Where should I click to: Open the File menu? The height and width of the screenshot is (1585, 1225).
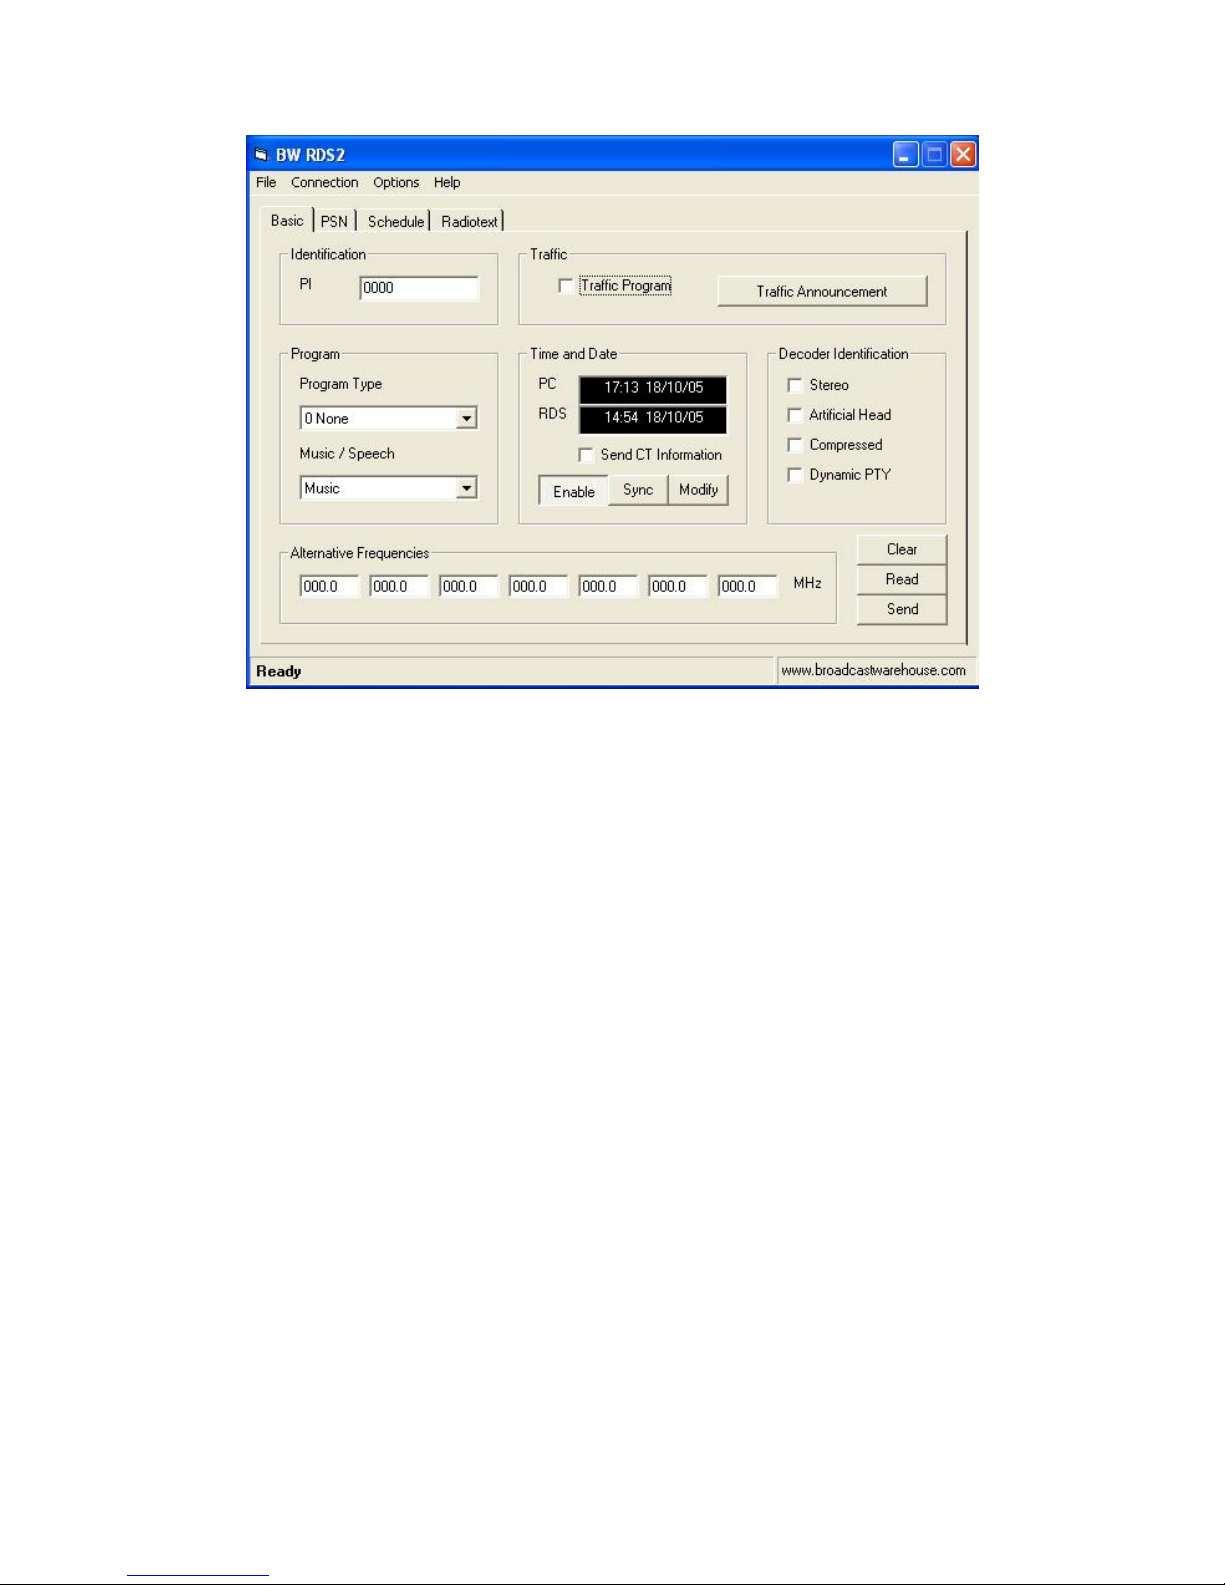pyautogui.click(x=266, y=182)
